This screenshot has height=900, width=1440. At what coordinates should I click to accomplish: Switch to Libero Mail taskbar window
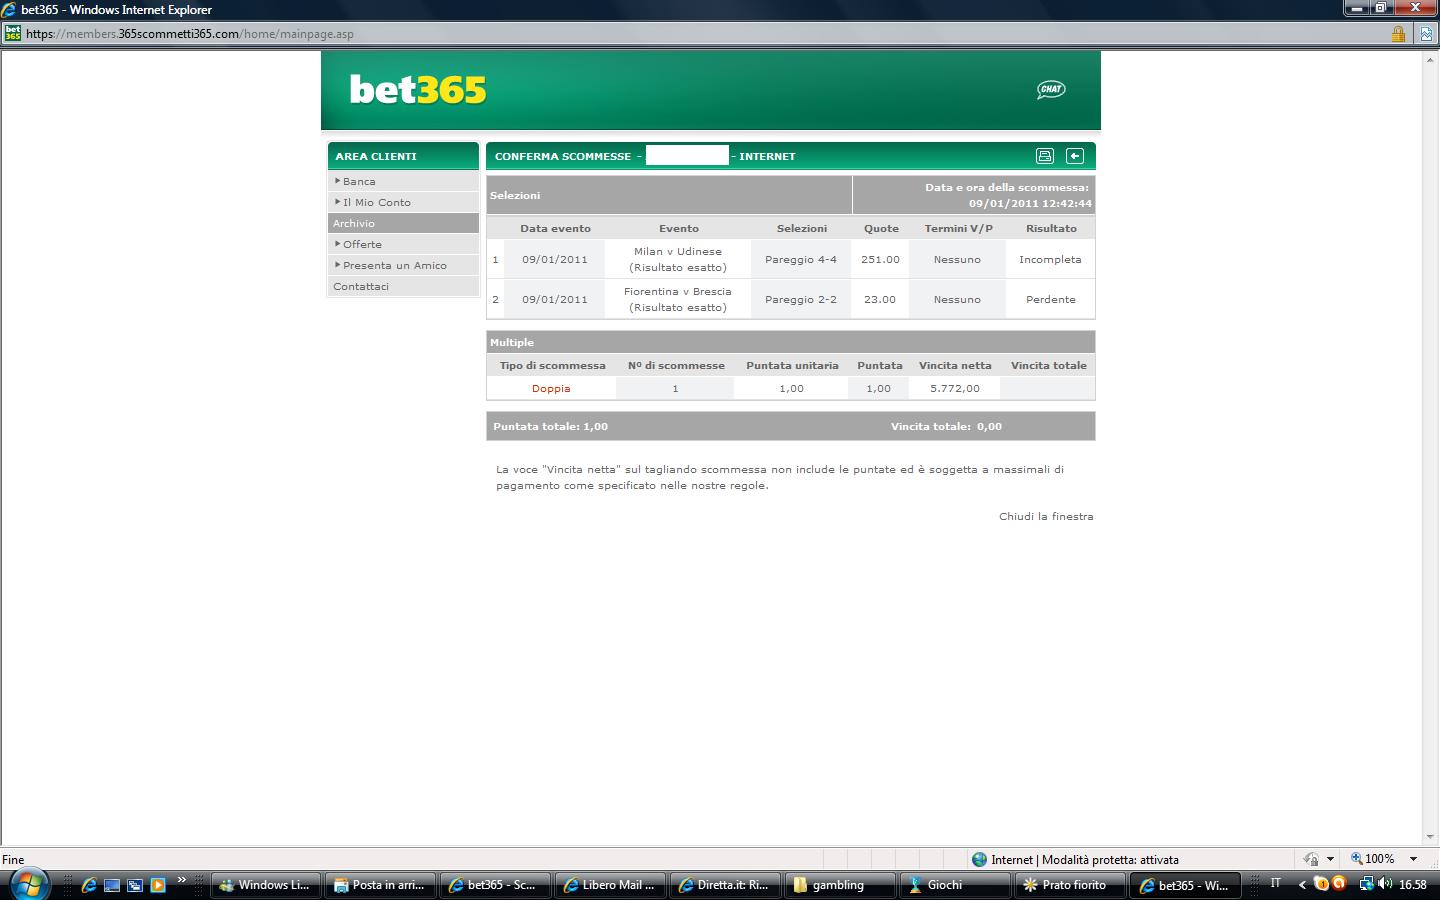point(610,885)
